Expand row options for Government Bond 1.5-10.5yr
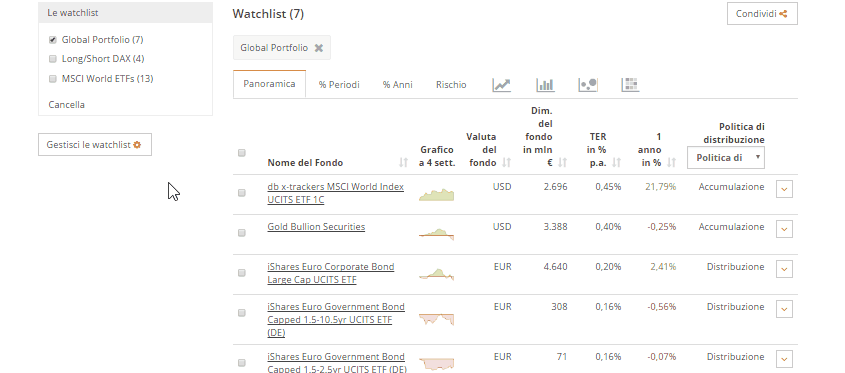This screenshot has width=845, height=373. (784, 309)
